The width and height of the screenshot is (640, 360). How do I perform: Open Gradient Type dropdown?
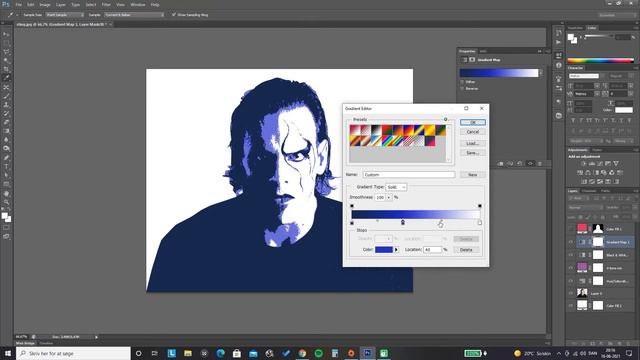point(396,187)
